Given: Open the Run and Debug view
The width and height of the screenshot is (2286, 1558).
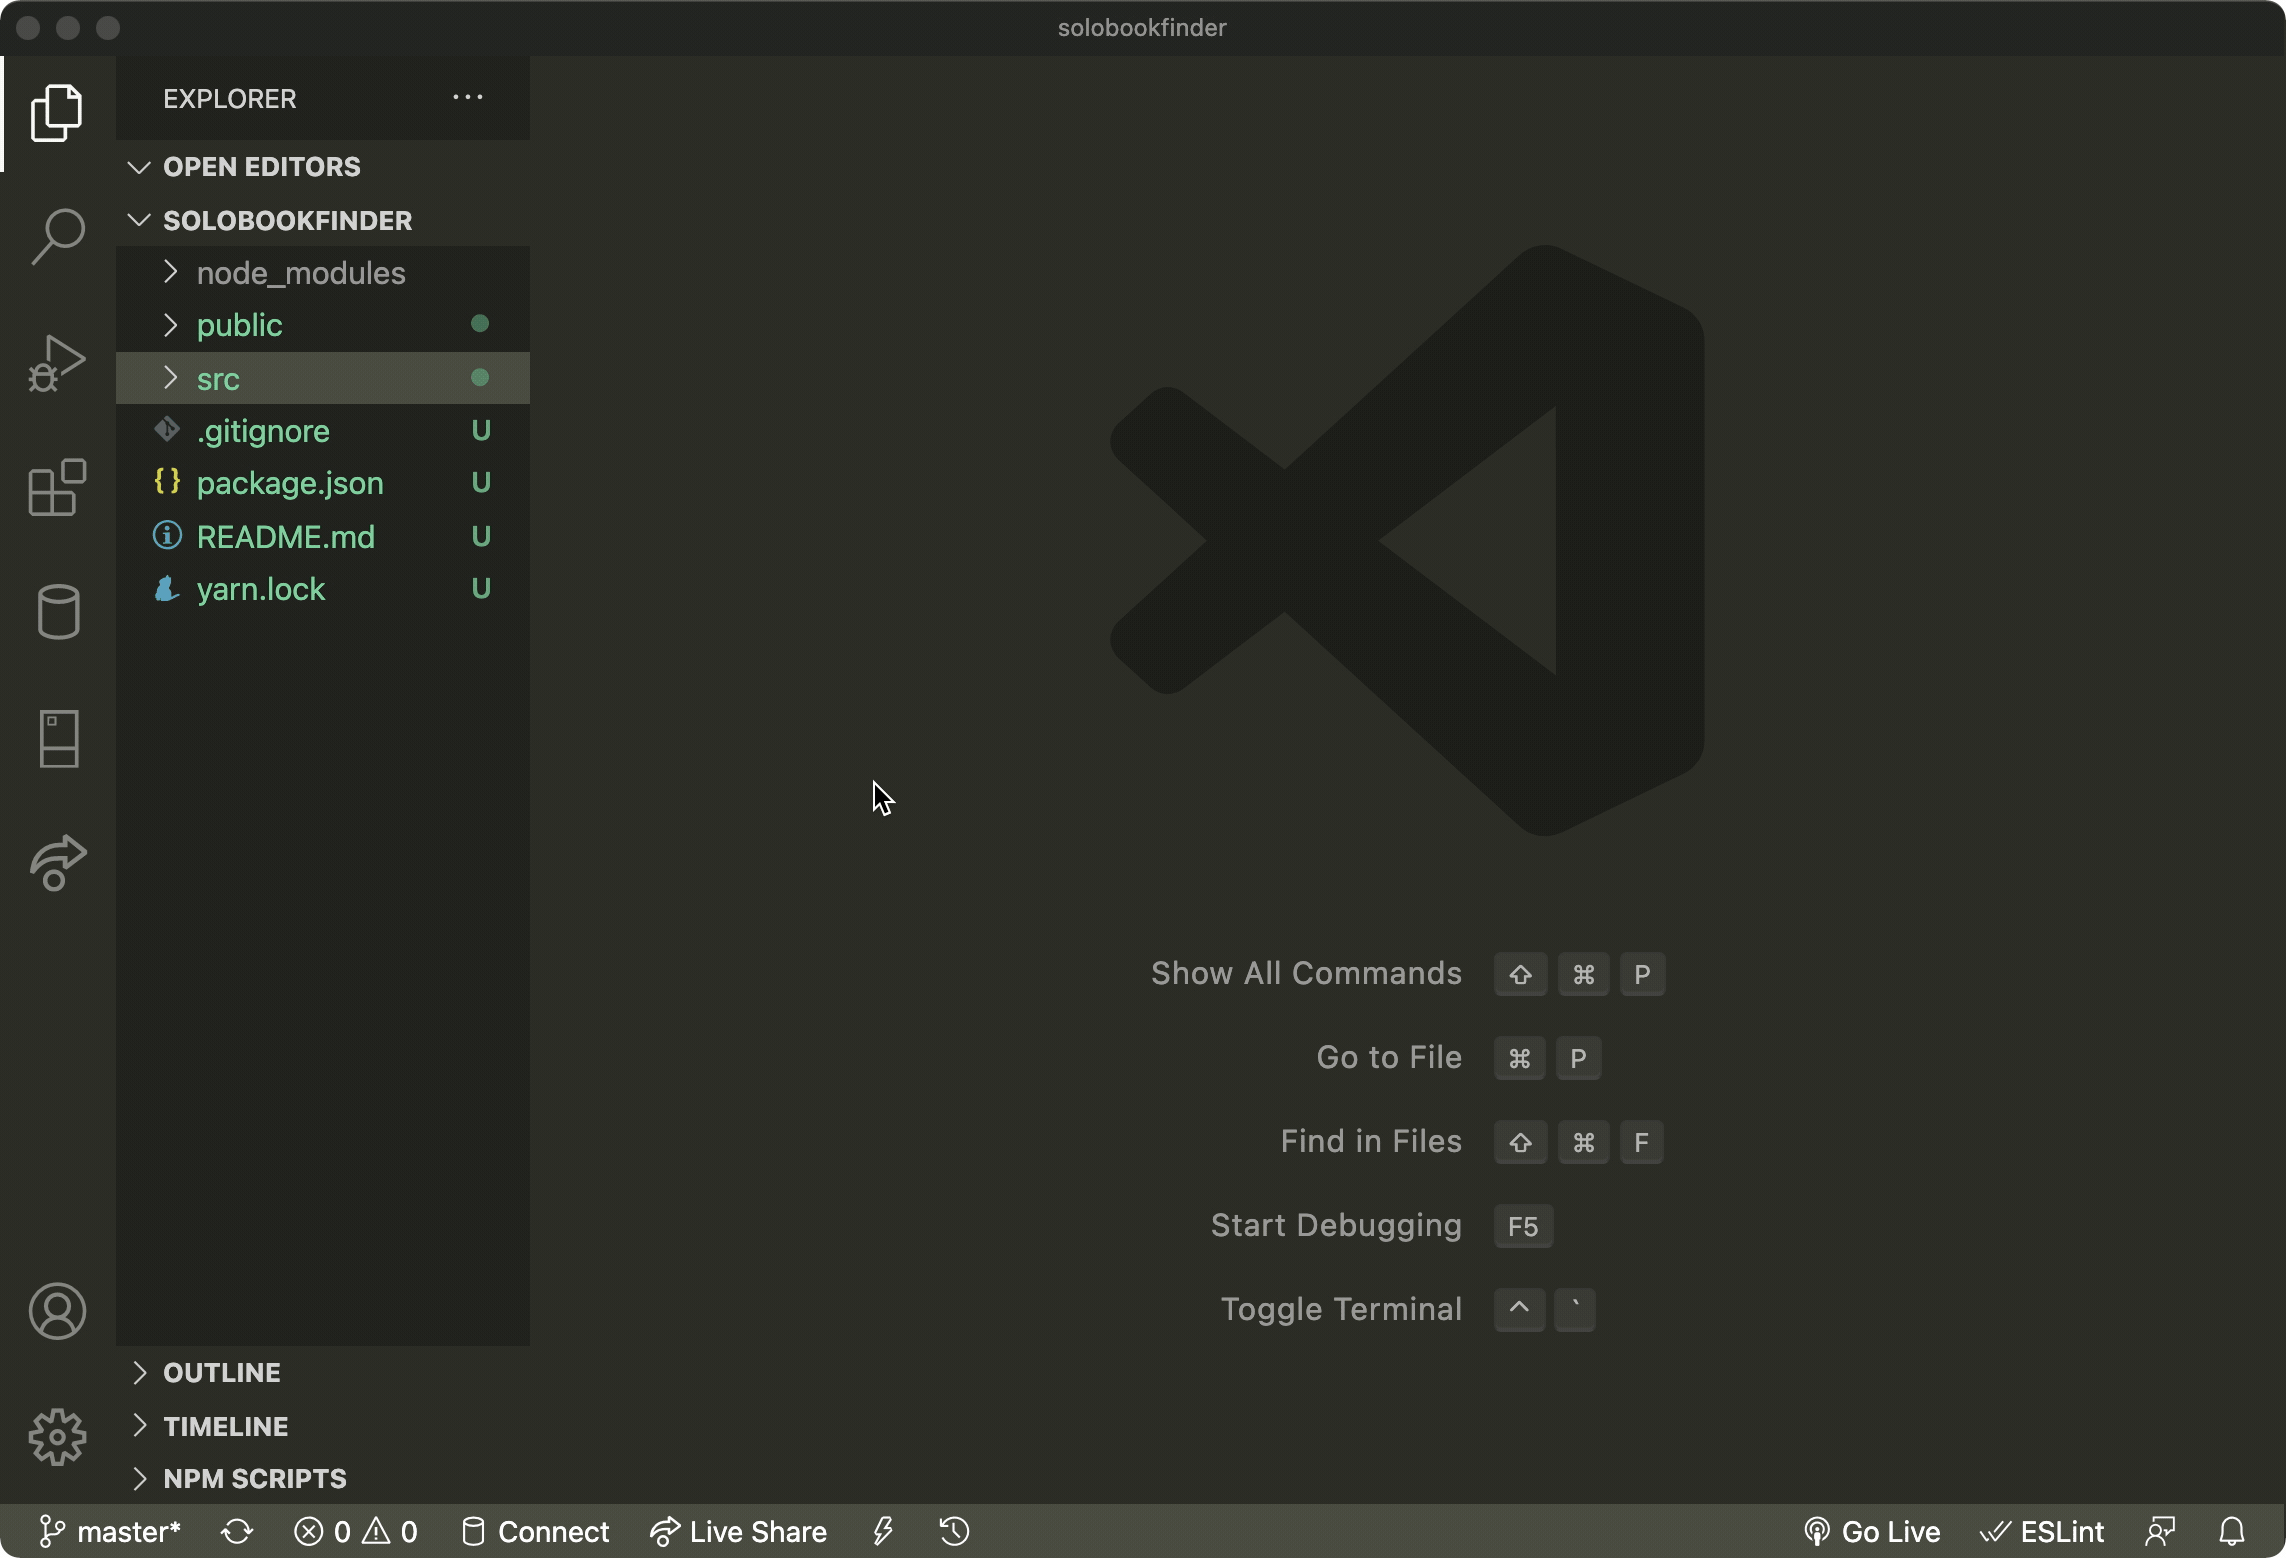Looking at the screenshot, I should click(x=57, y=363).
